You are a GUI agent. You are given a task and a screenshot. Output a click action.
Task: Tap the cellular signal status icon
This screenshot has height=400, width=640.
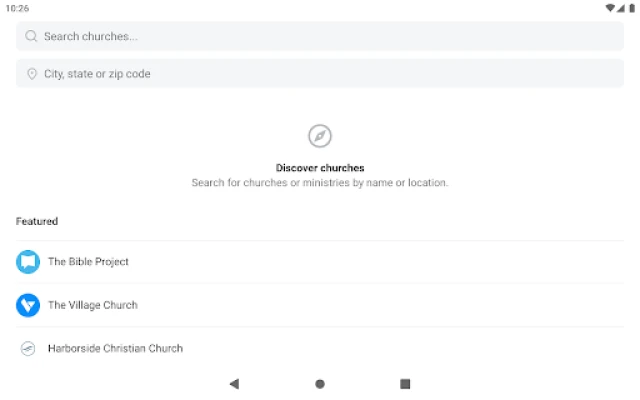(x=621, y=8)
